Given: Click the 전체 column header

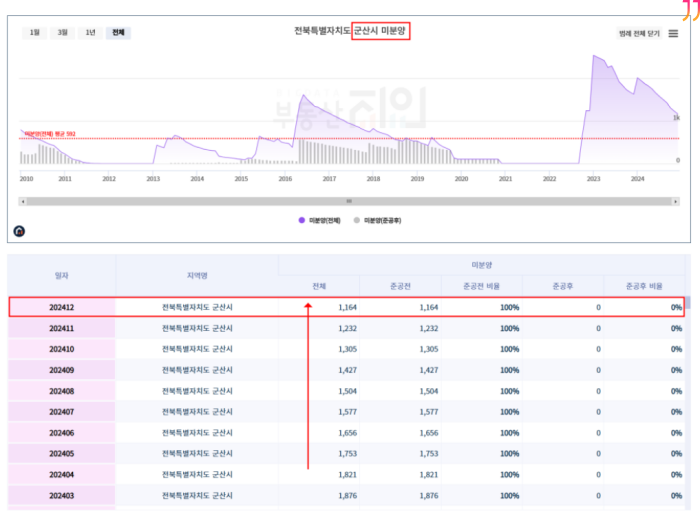Looking at the screenshot, I should [319, 286].
